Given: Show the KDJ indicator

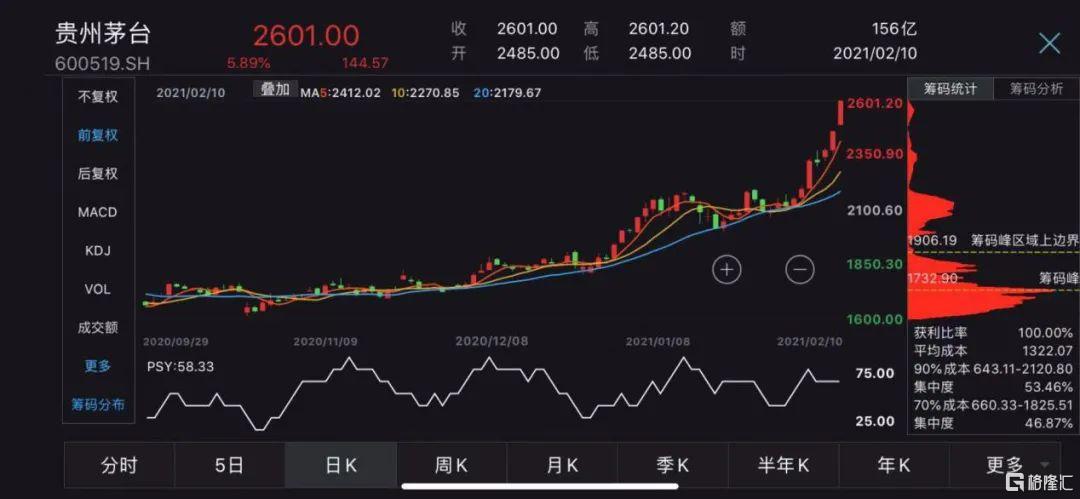Looking at the screenshot, I should point(98,251).
